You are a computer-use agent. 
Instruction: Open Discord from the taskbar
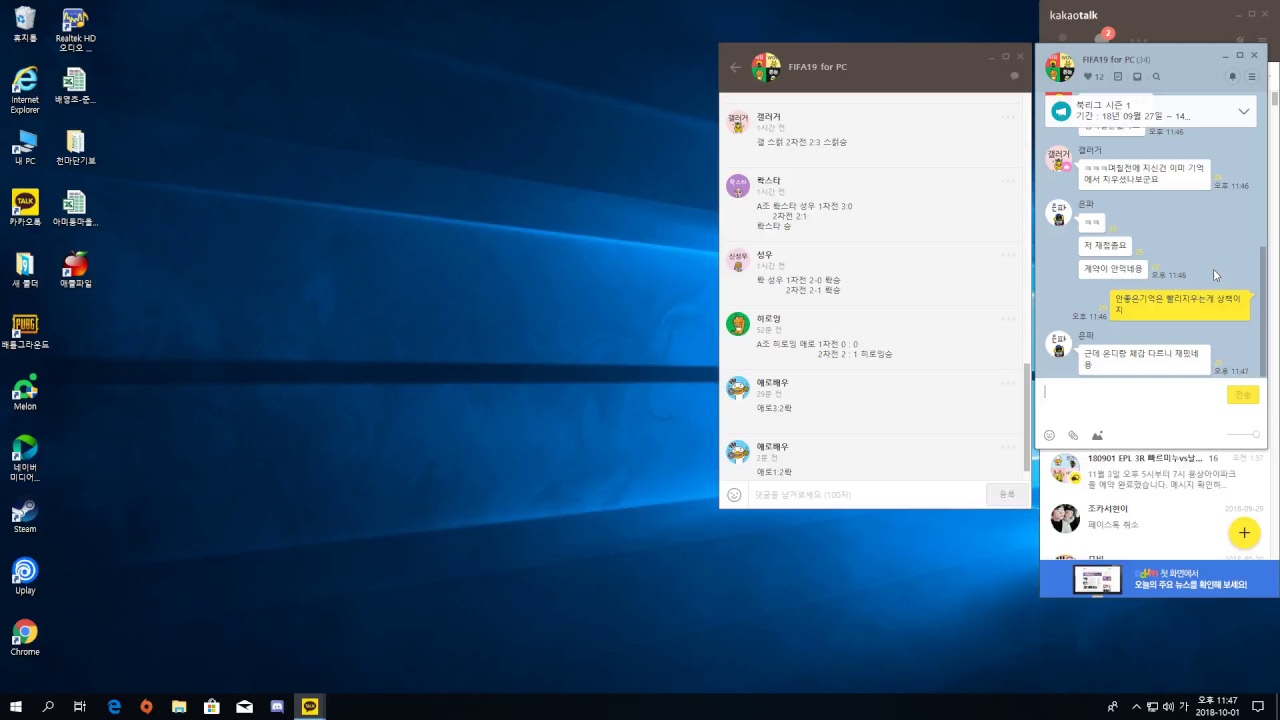coord(277,706)
